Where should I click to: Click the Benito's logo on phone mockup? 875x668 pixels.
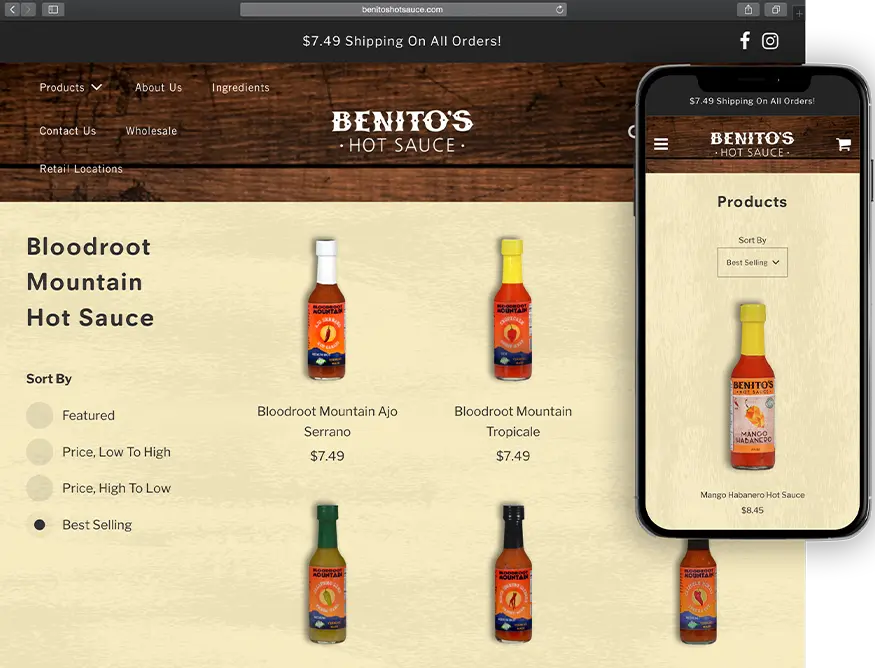point(752,145)
